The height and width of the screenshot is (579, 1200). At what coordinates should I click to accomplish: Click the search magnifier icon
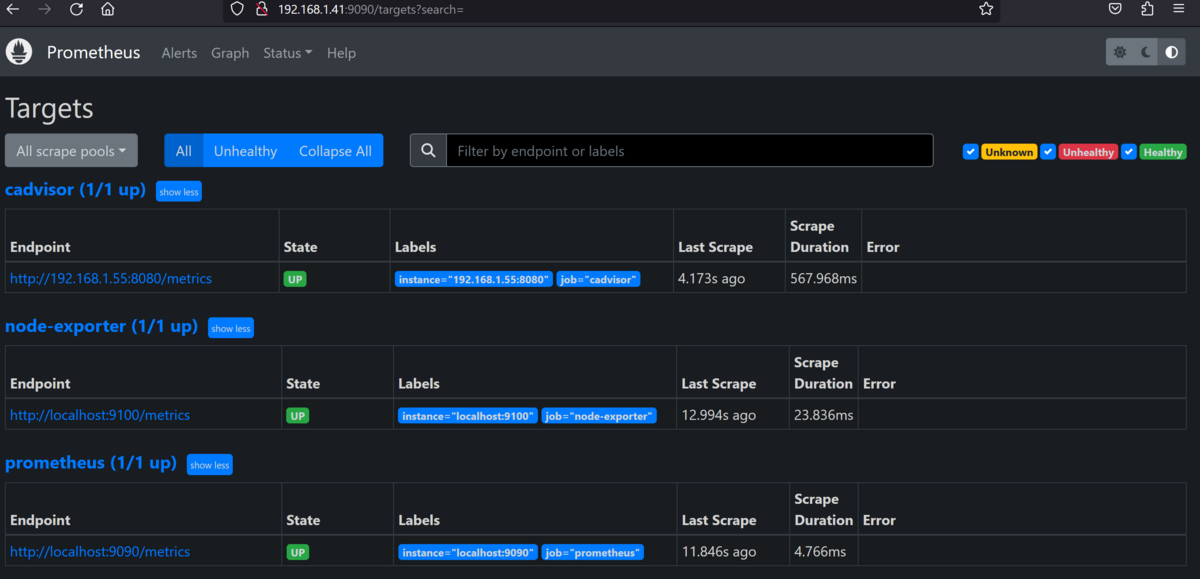pos(428,151)
